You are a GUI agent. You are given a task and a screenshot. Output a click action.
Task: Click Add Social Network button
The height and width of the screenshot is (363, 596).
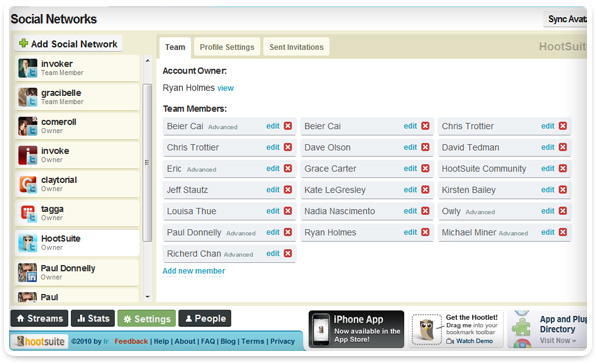pyautogui.click(x=68, y=44)
